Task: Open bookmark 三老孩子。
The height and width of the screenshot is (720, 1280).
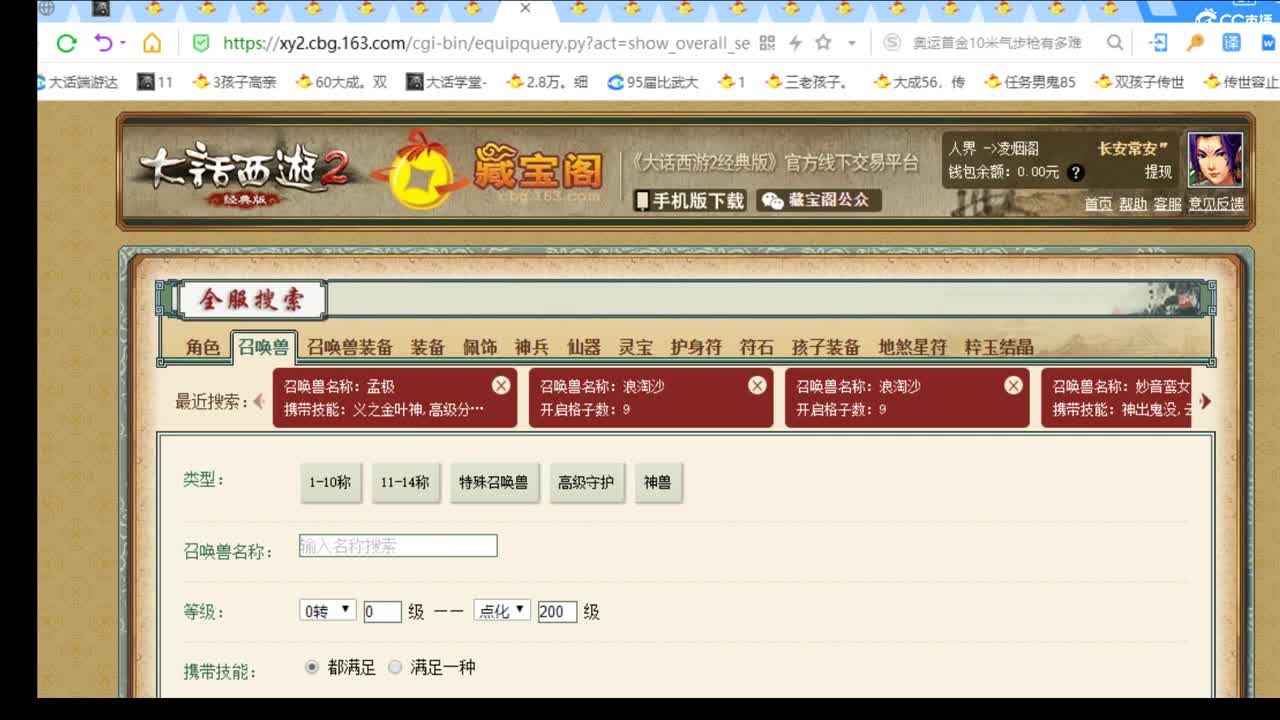Action: [806, 82]
